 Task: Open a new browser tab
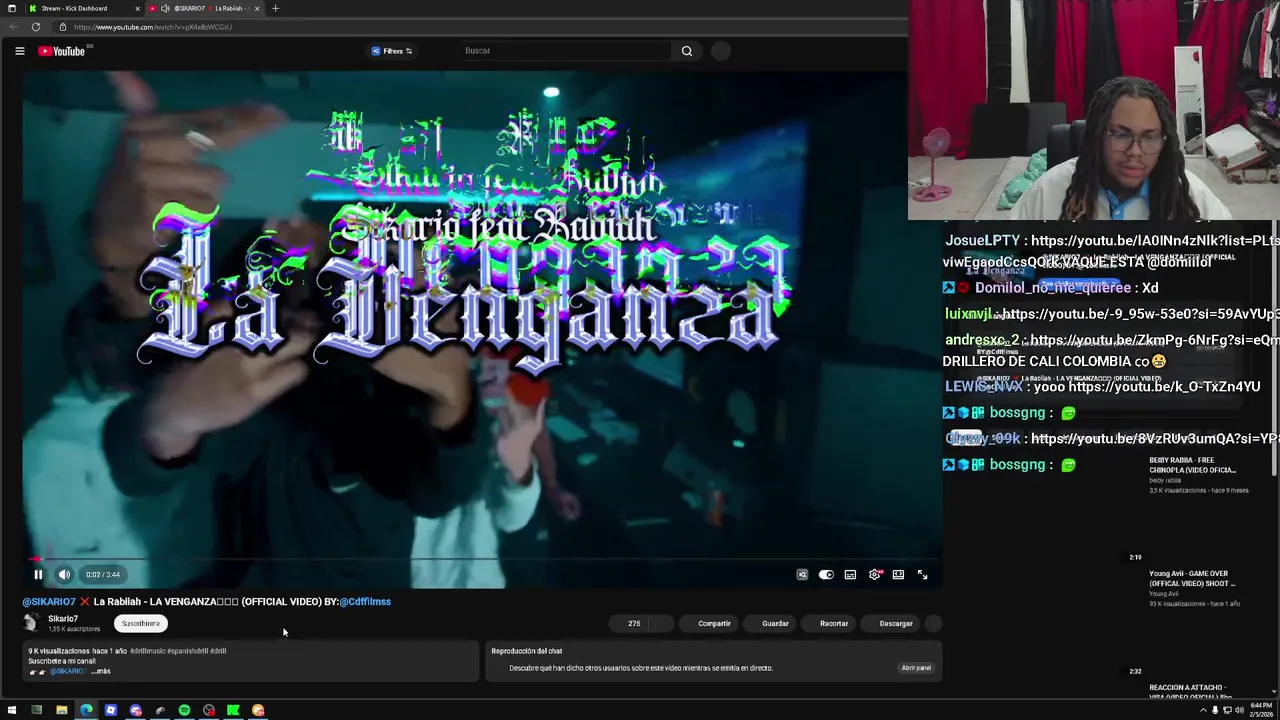point(275,8)
